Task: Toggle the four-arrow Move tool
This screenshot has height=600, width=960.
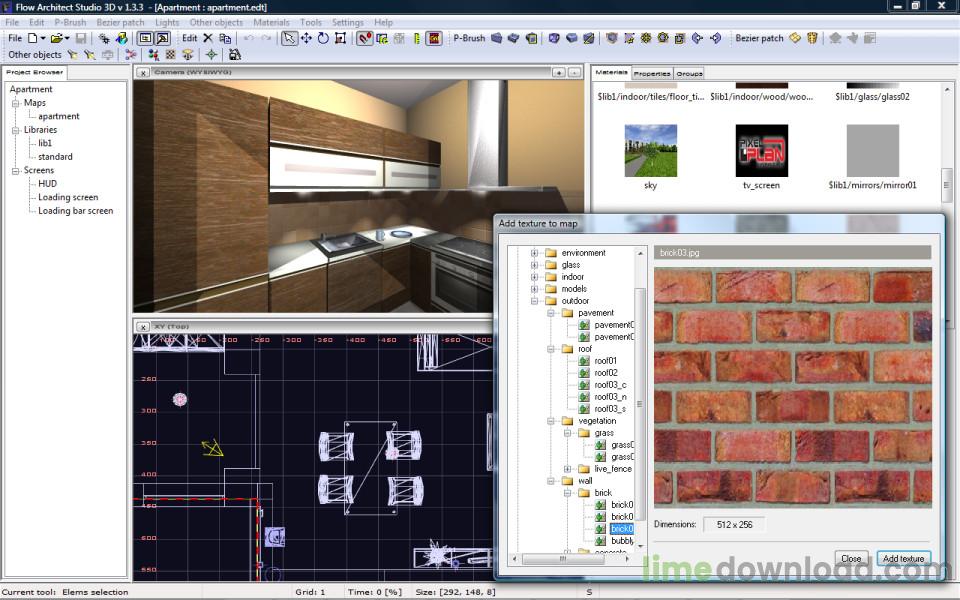Action: pyautogui.click(x=306, y=38)
